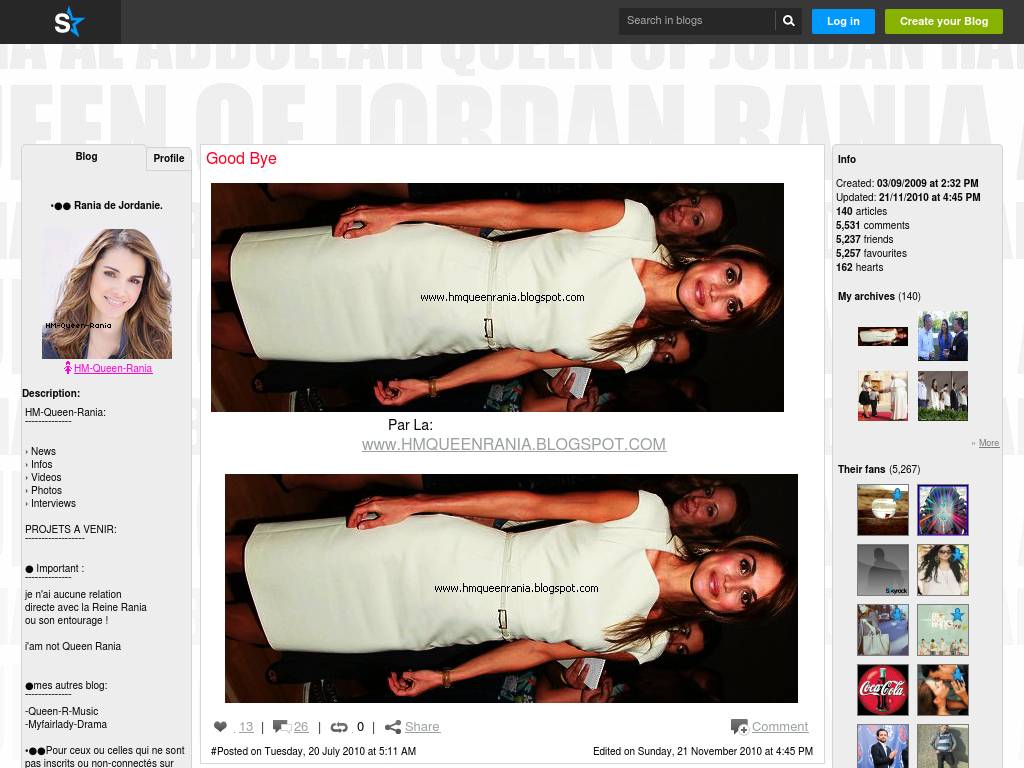Viewport: 1024px width, 768px height.
Task: Open archive thumbnail of outdoor ceremony
Action: click(942, 396)
